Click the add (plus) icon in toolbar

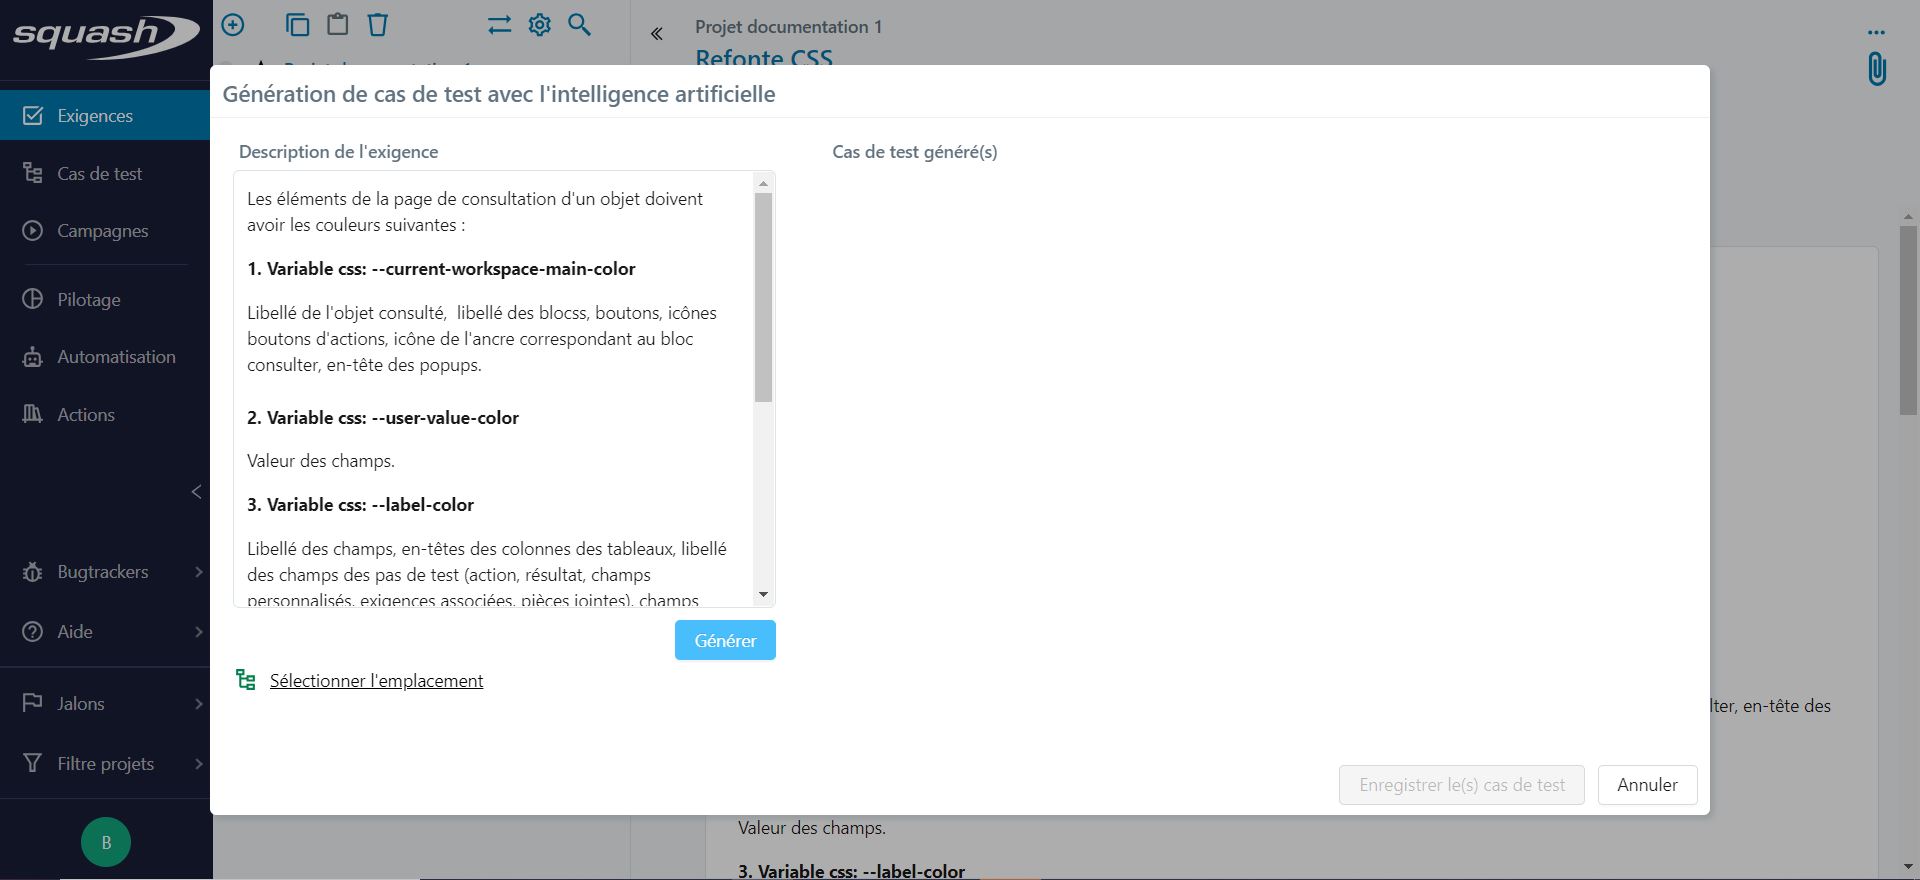233,25
